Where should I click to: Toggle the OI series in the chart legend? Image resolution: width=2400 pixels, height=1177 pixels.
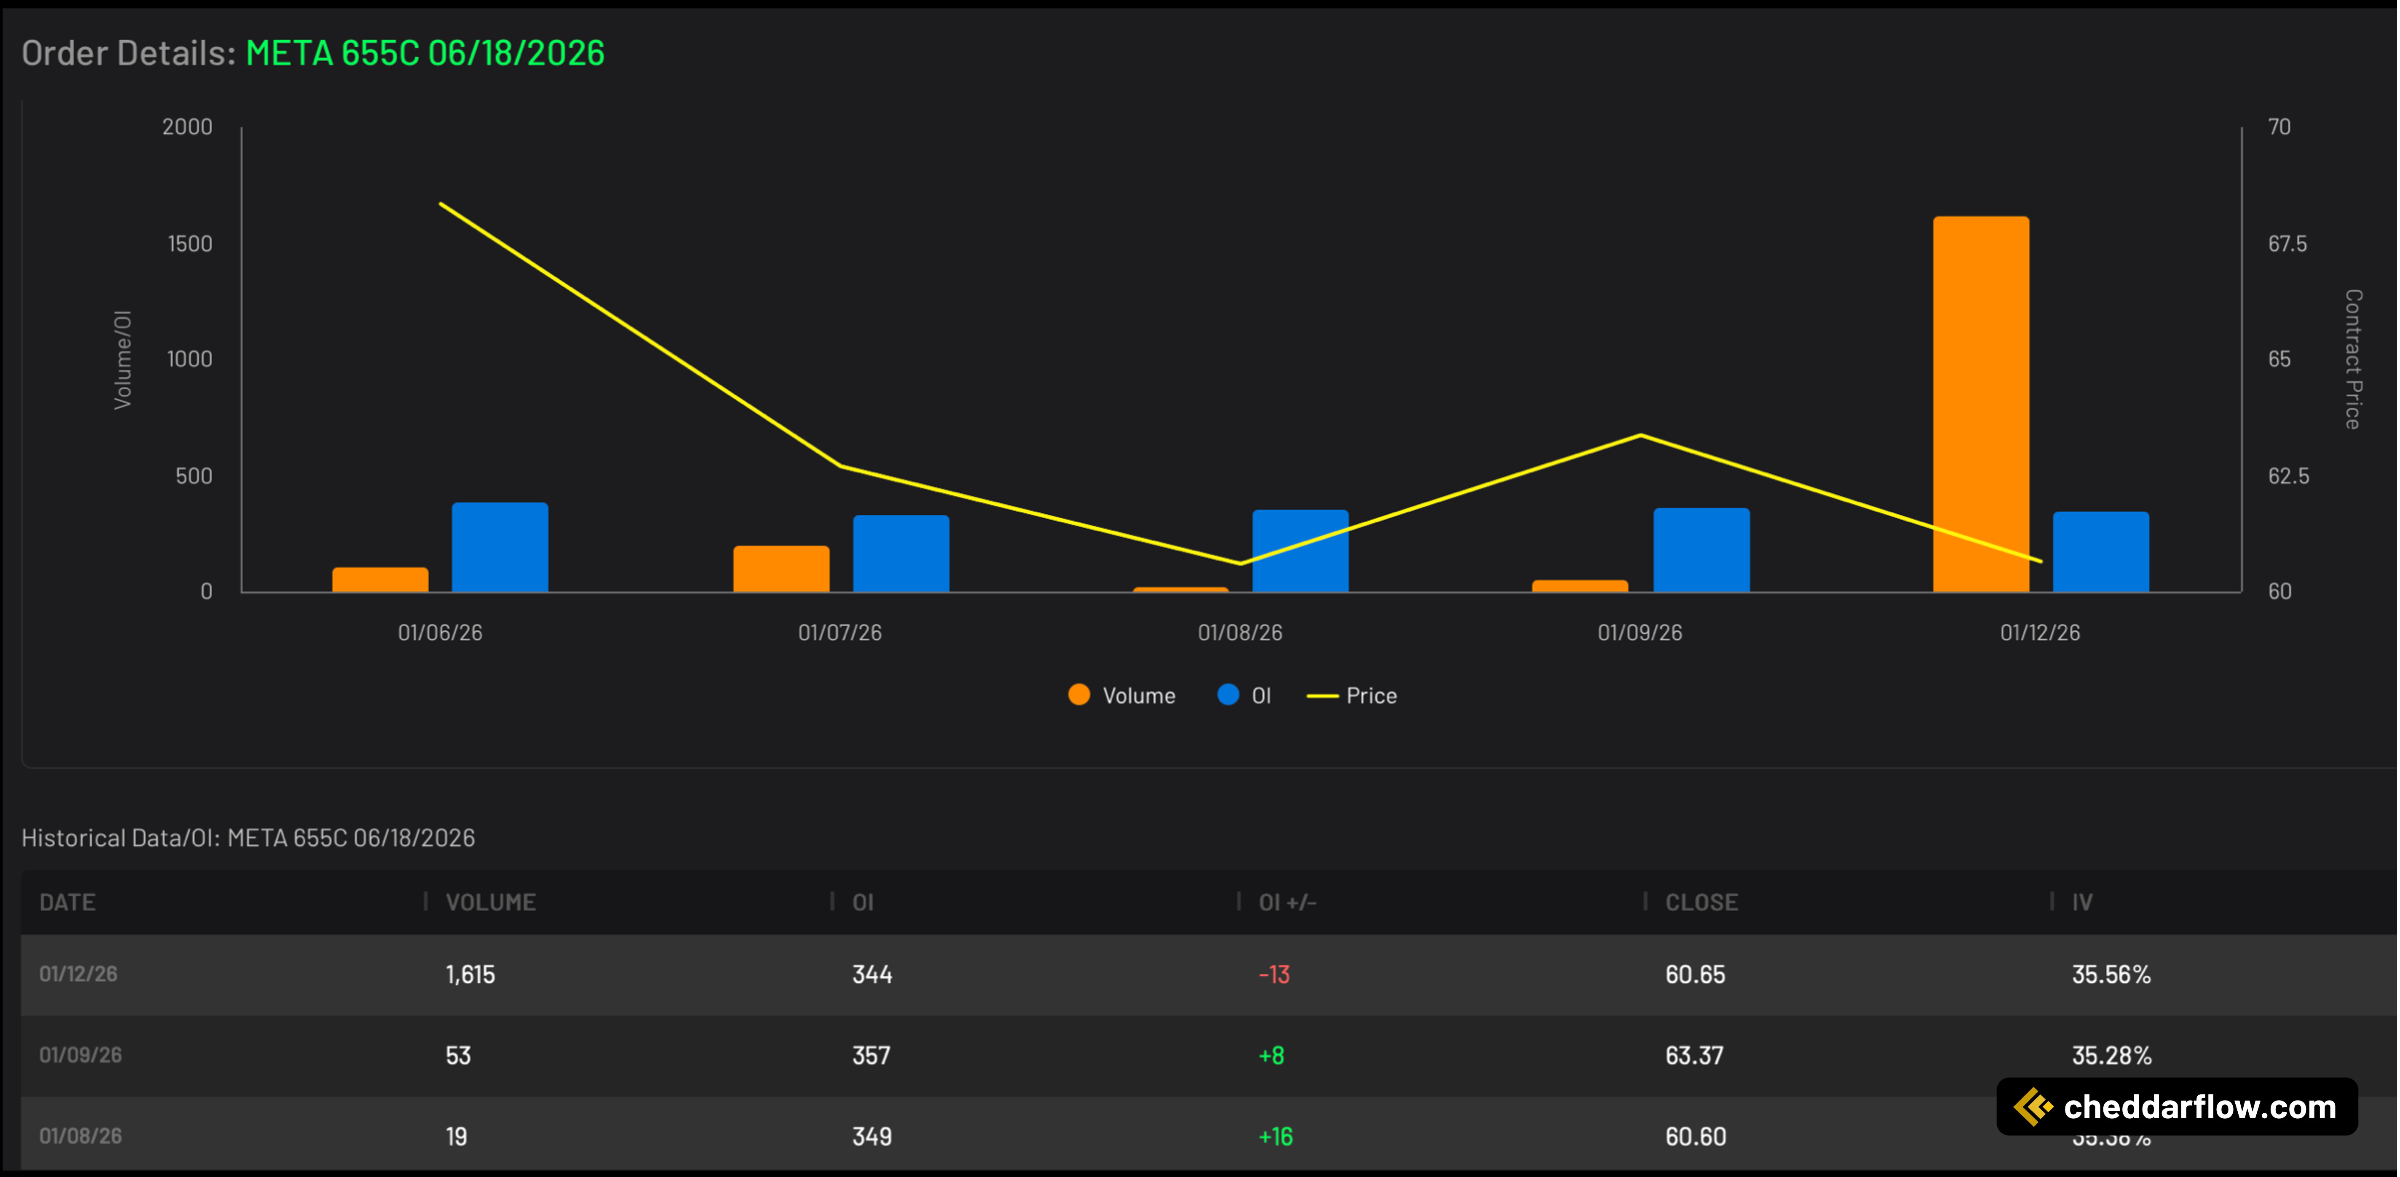[1244, 695]
